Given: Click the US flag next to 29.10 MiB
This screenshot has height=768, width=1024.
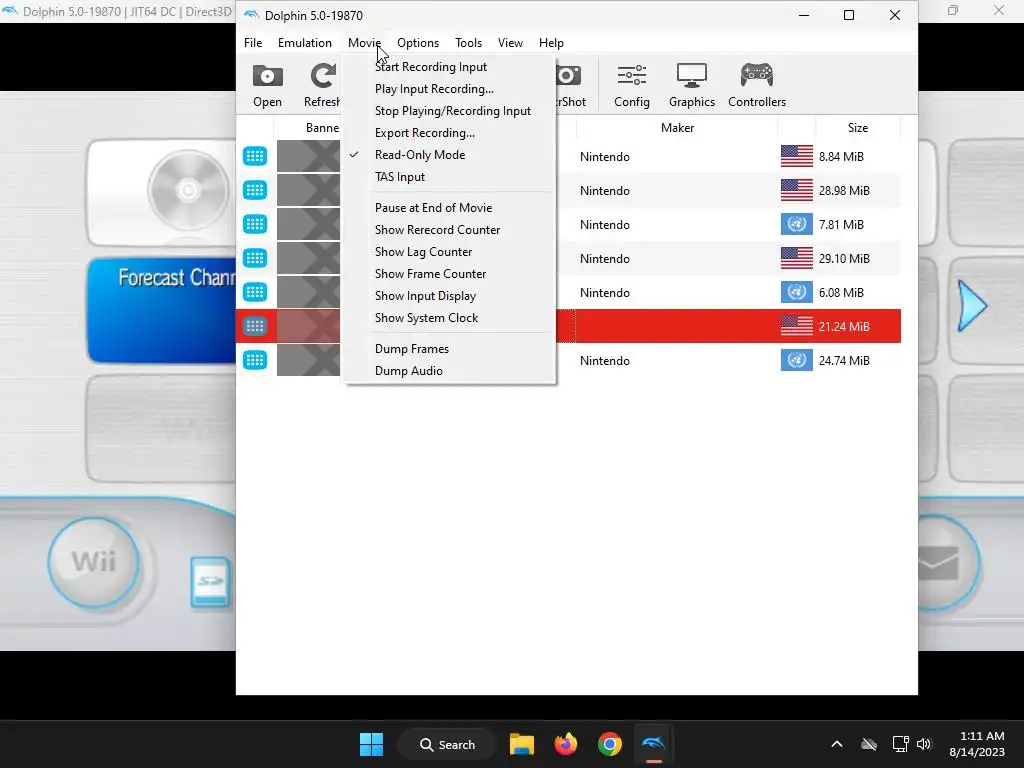Looking at the screenshot, I should coord(797,258).
